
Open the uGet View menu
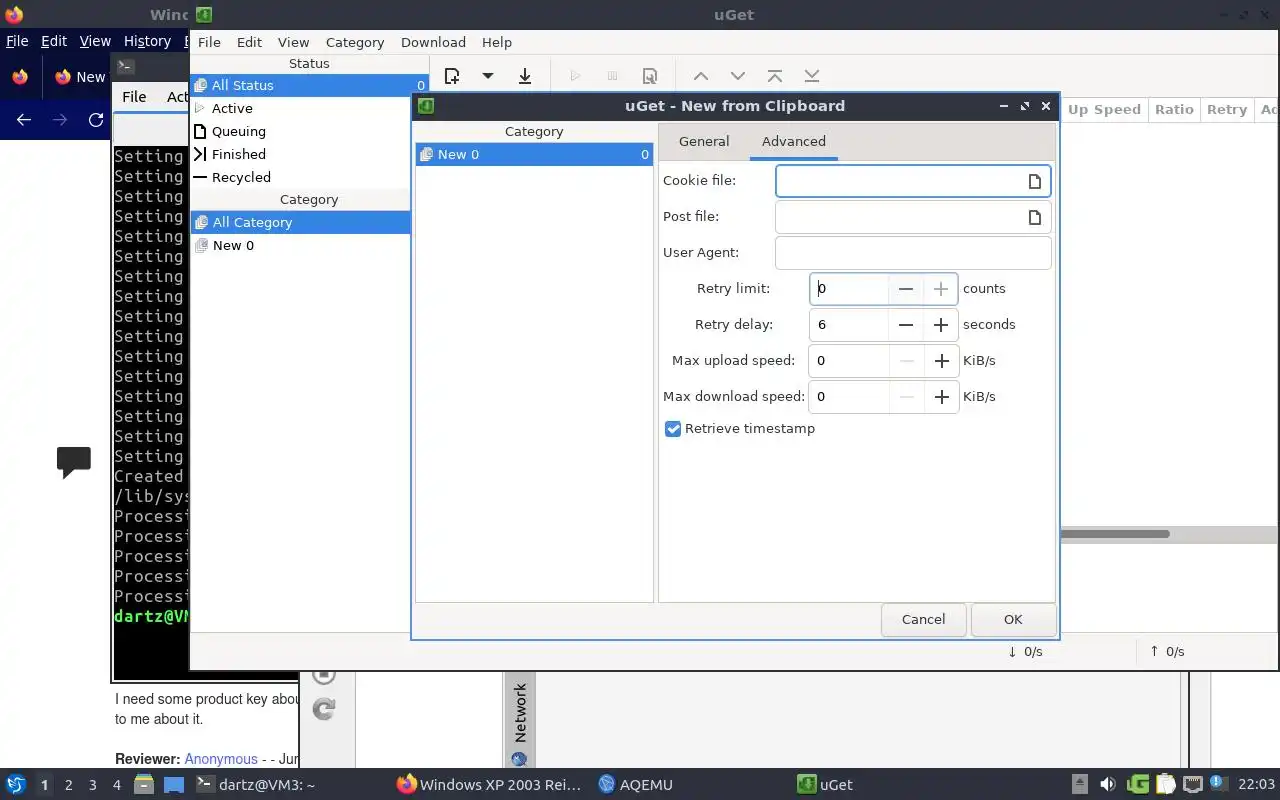click(293, 42)
